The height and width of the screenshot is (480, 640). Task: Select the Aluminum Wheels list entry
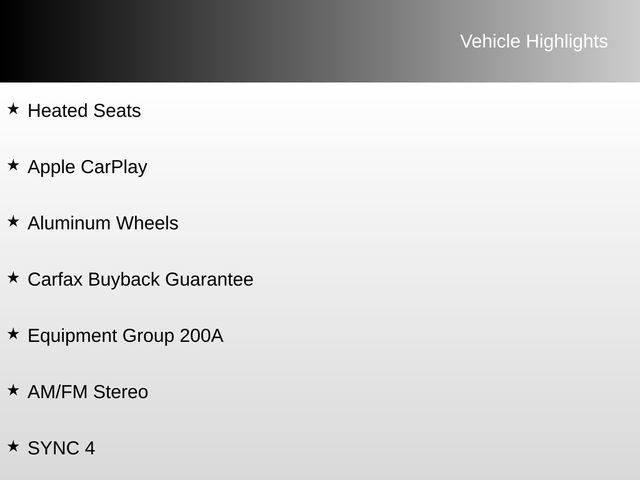pos(103,223)
